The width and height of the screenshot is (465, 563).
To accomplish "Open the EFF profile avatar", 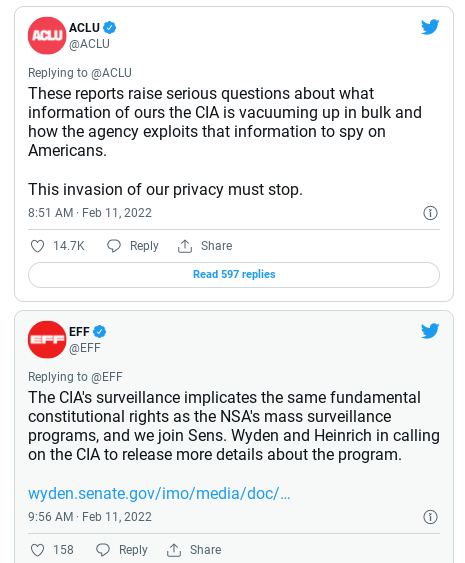I will coord(47,340).
